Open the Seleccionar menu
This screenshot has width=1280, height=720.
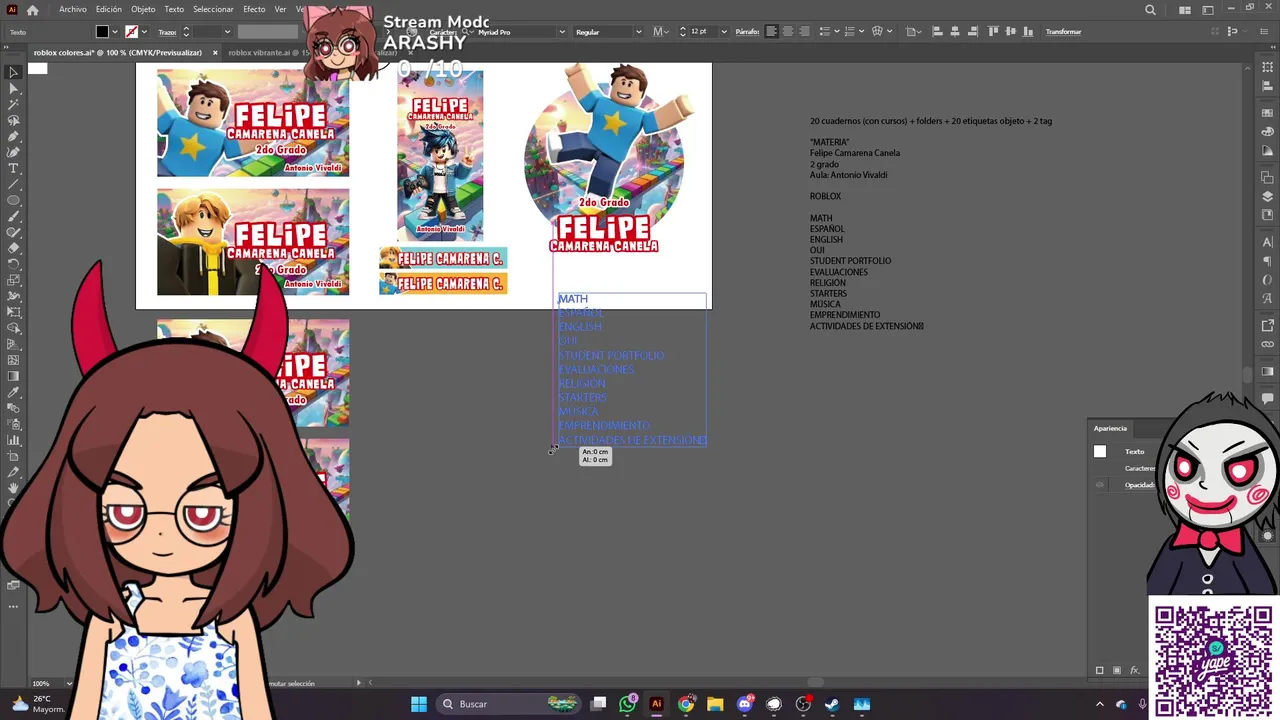(x=213, y=9)
